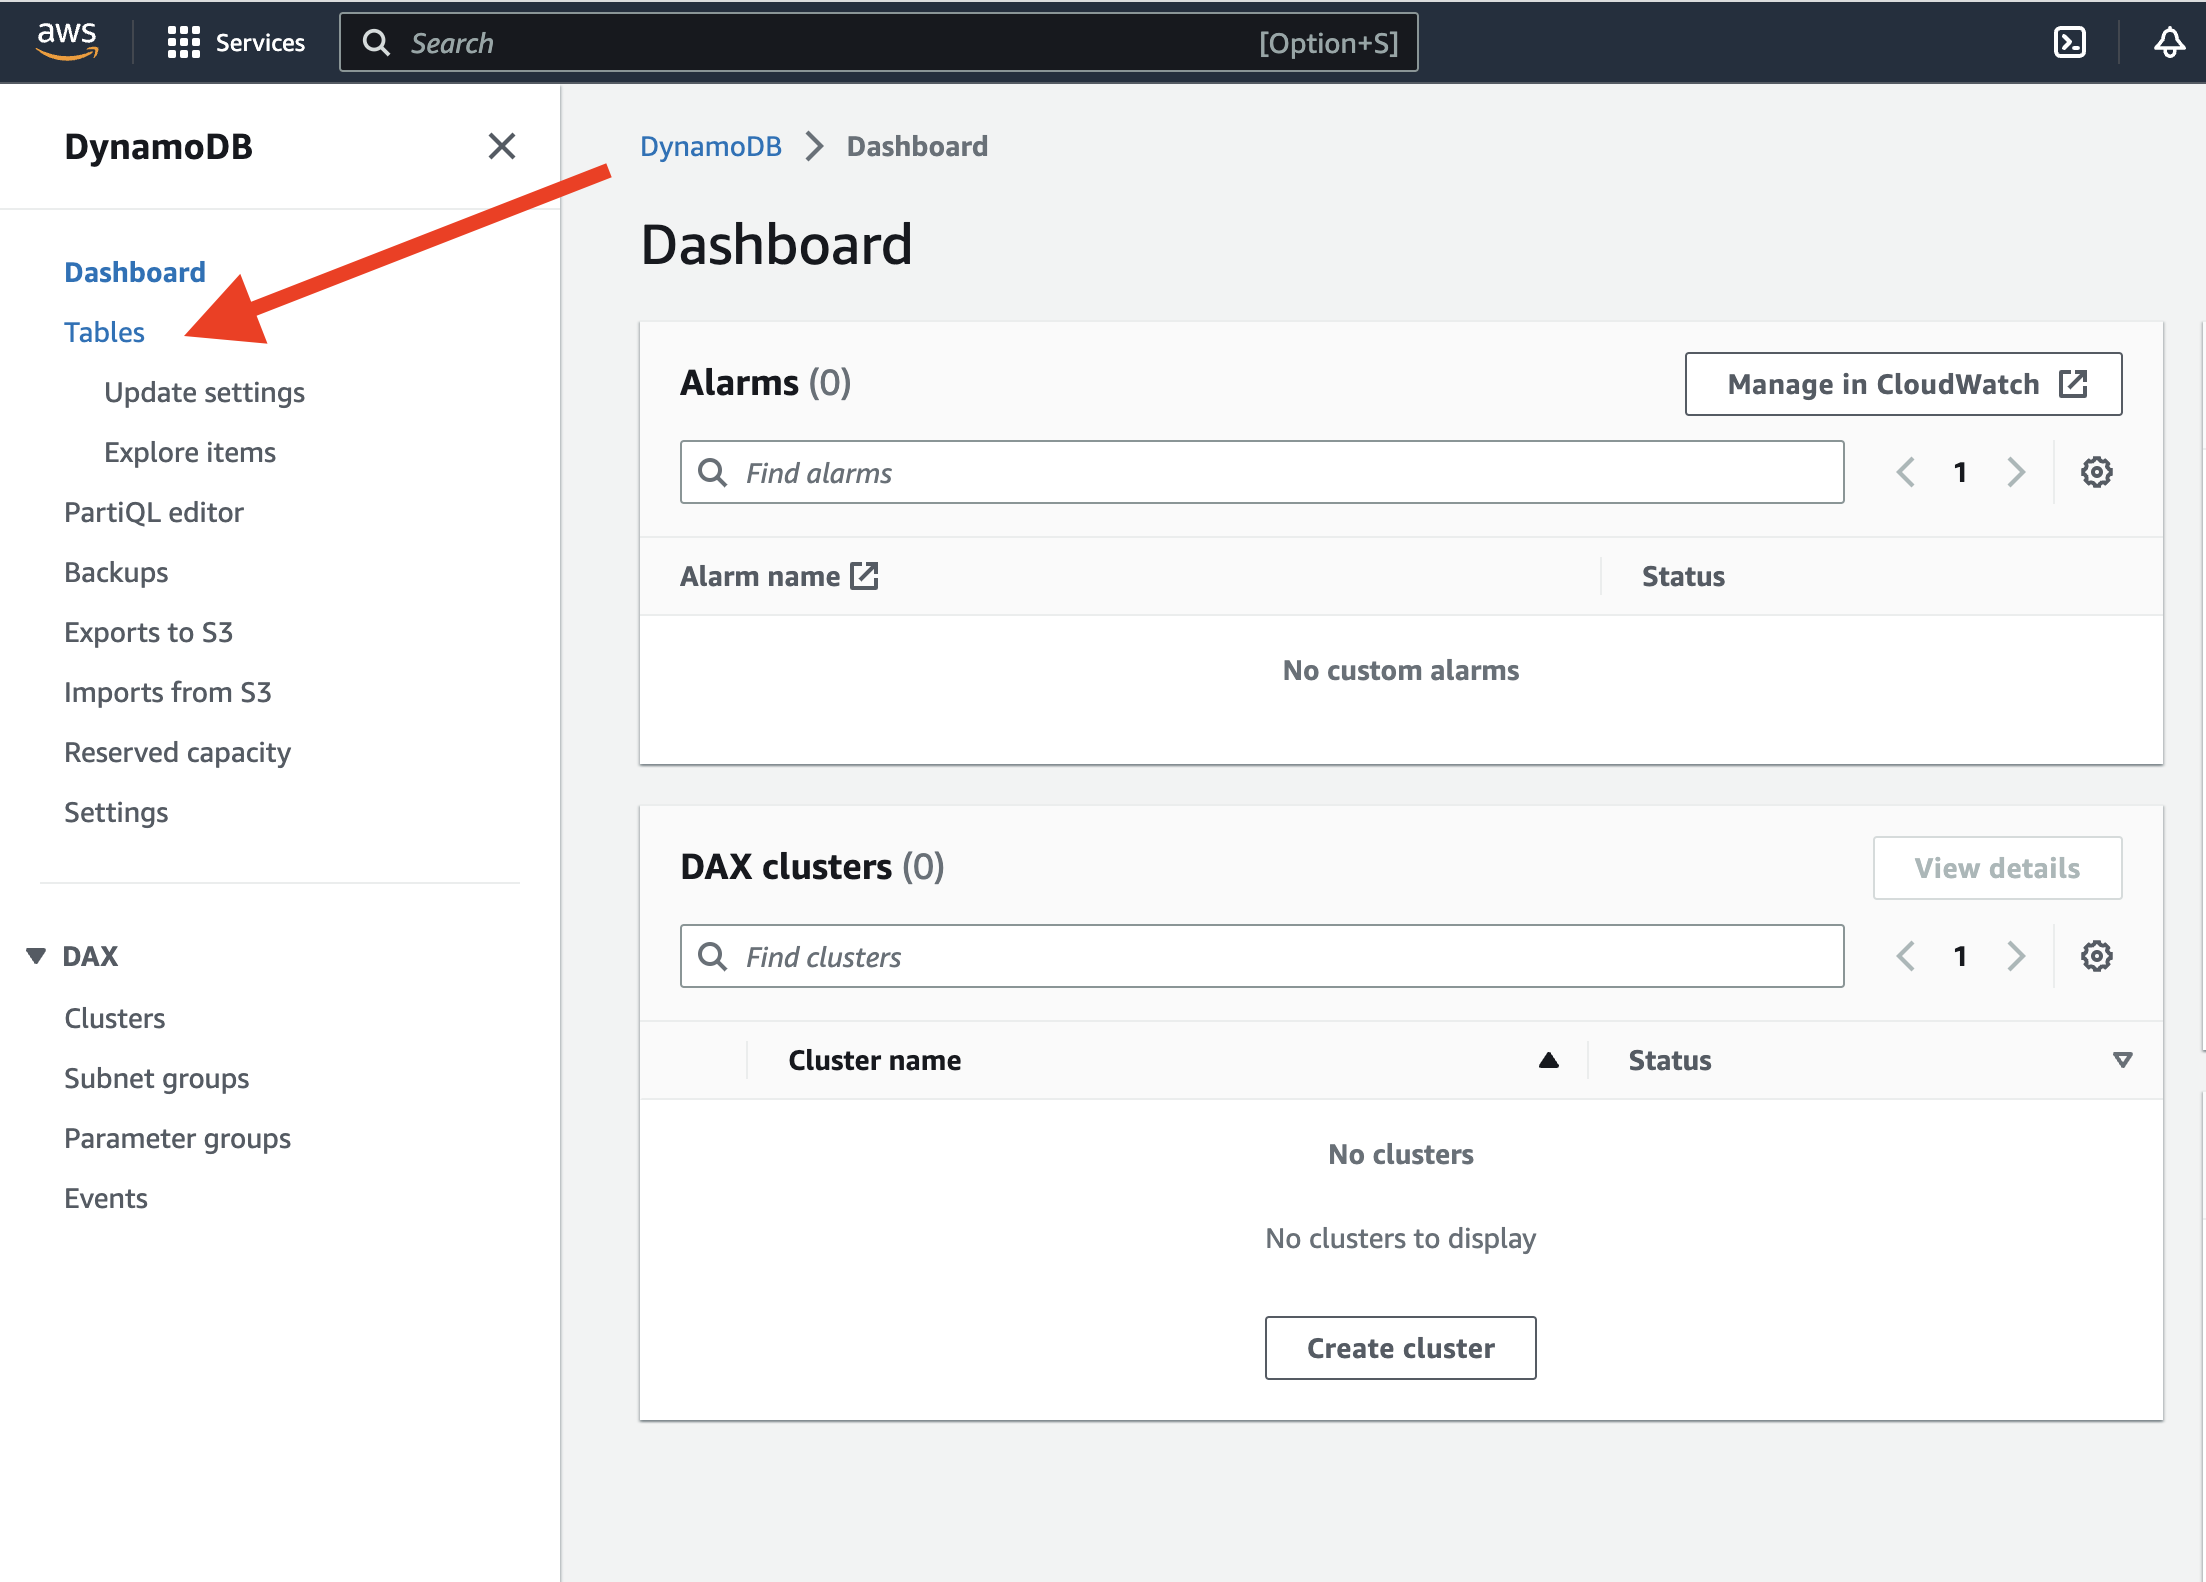Screen dimensions: 2206x1582
Task: Open DAX Clusters page
Action: tap(115, 1018)
